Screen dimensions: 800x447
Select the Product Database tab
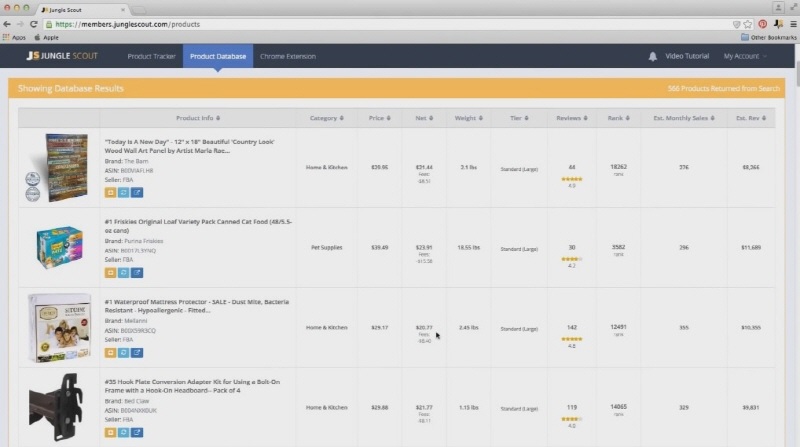(x=218, y=56)
